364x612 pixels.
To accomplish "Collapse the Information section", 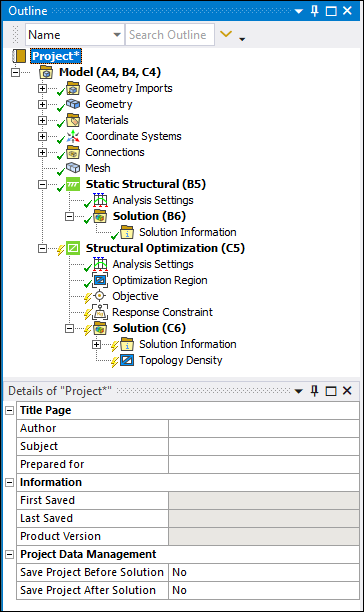I will pos(10,482).
